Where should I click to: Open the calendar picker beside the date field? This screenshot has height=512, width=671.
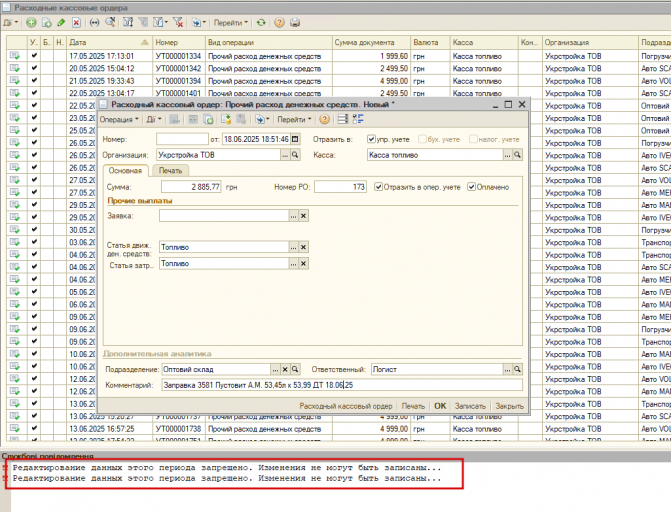click(295, 139)
